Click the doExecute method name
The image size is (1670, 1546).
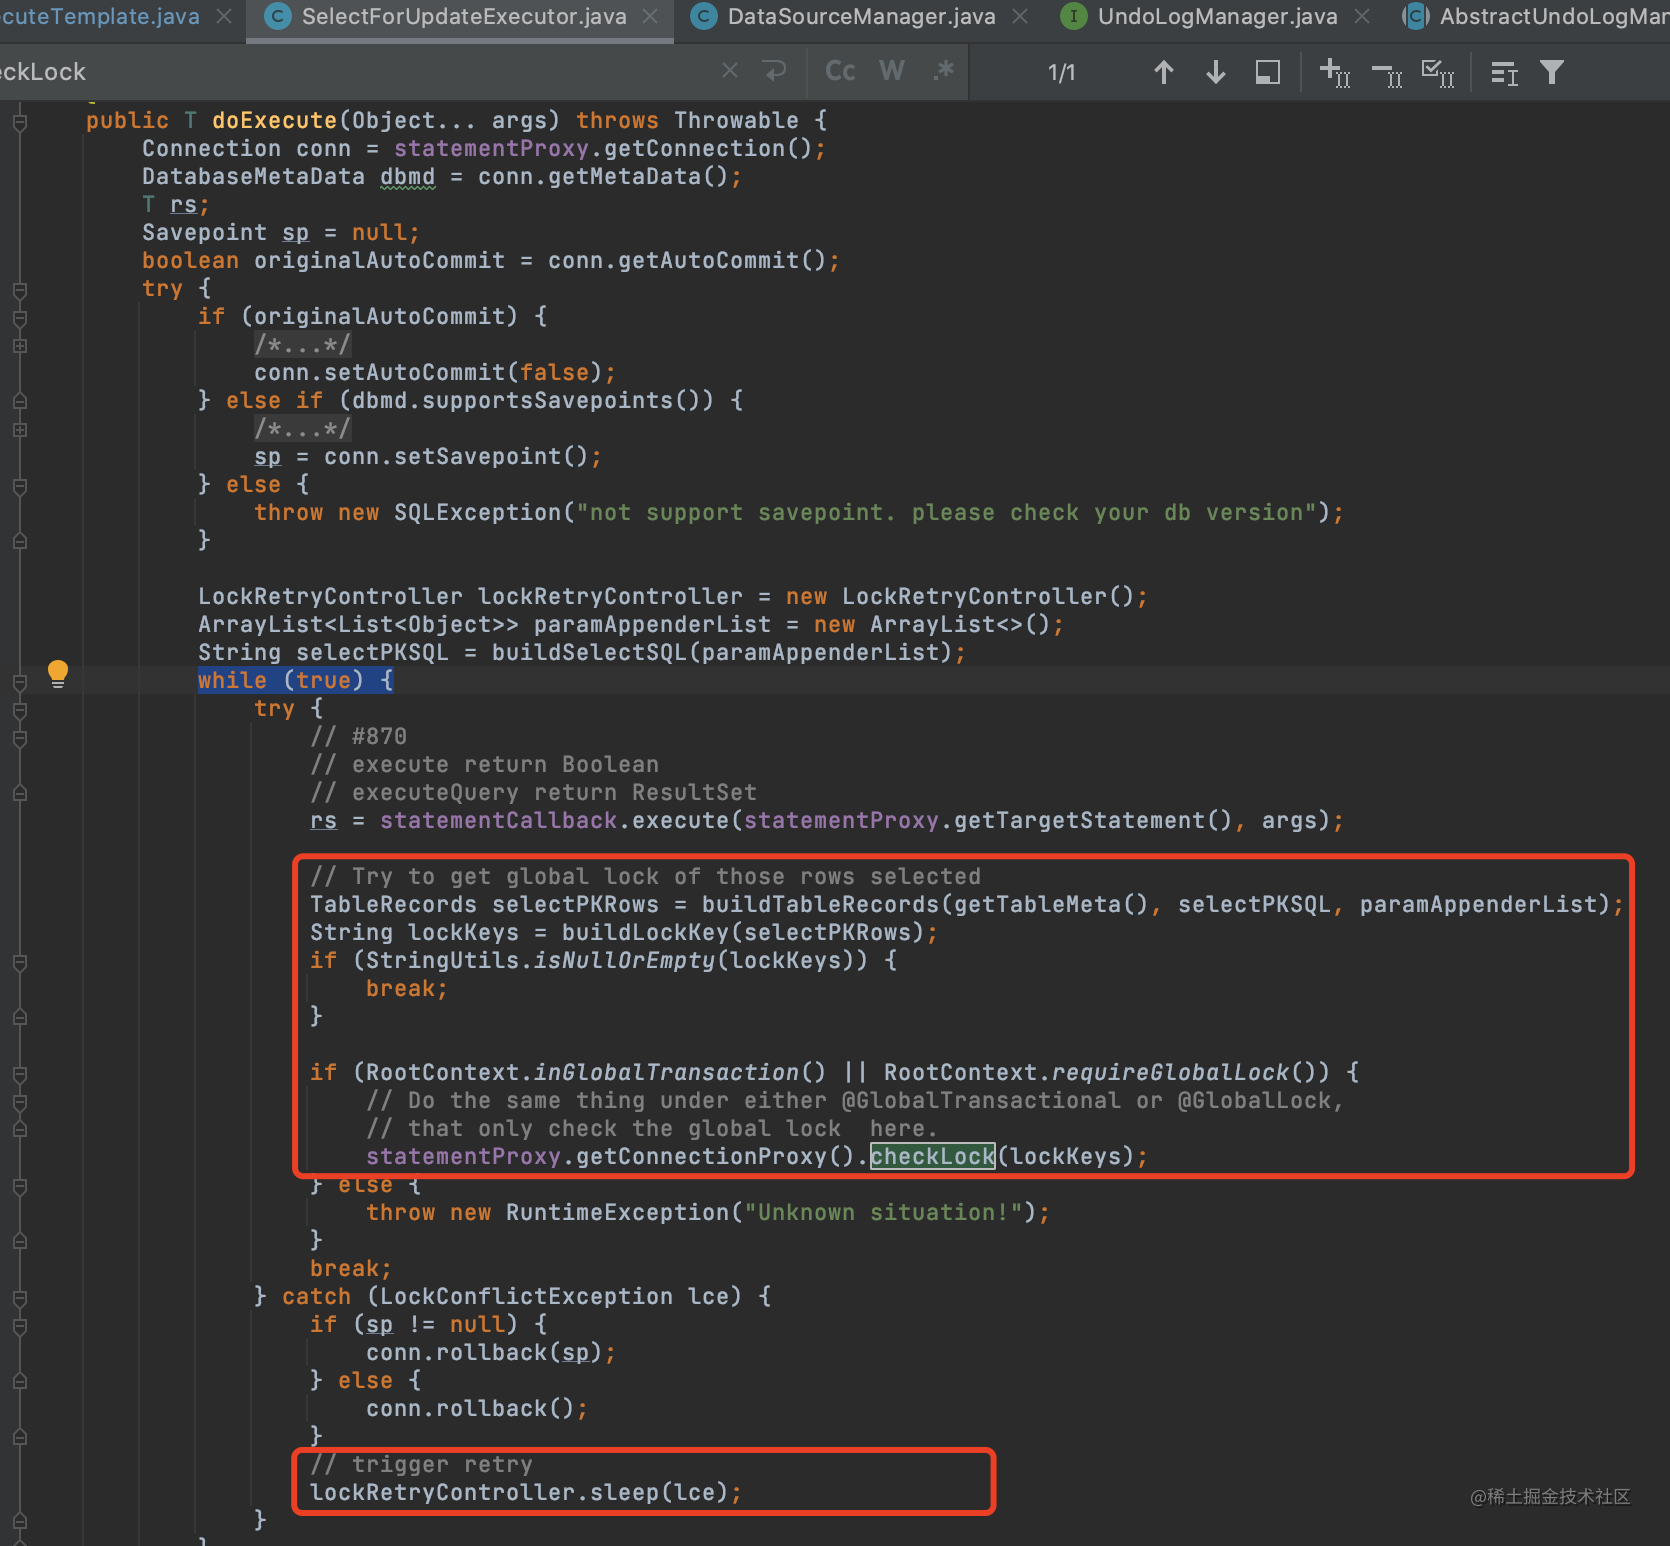coord(274,120)
